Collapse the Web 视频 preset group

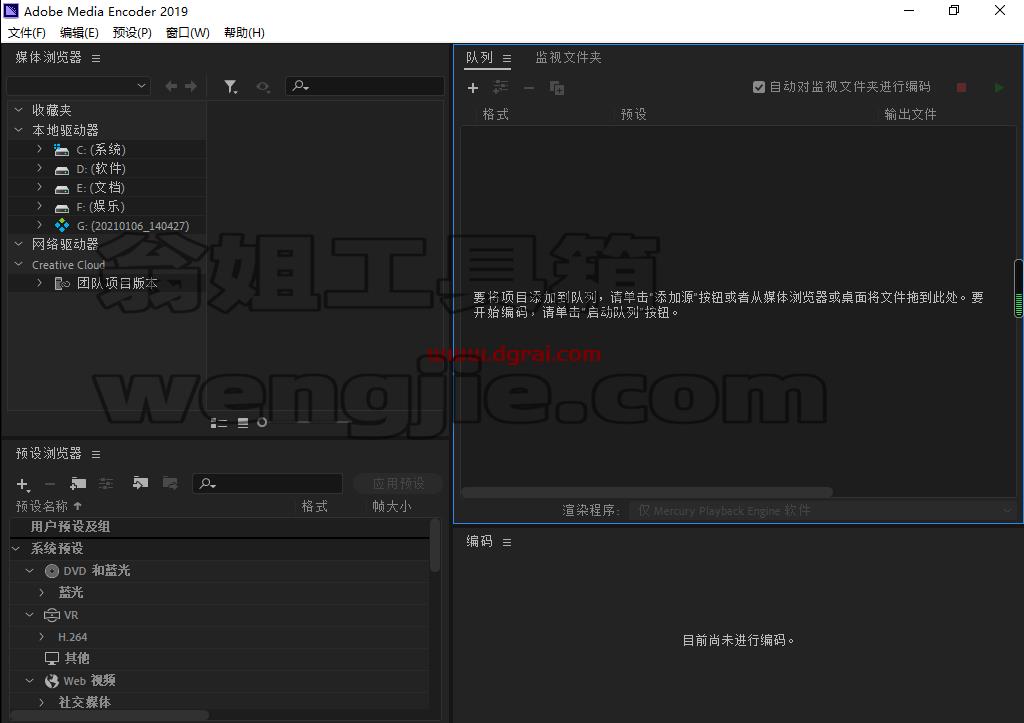[x=29, y=681]
